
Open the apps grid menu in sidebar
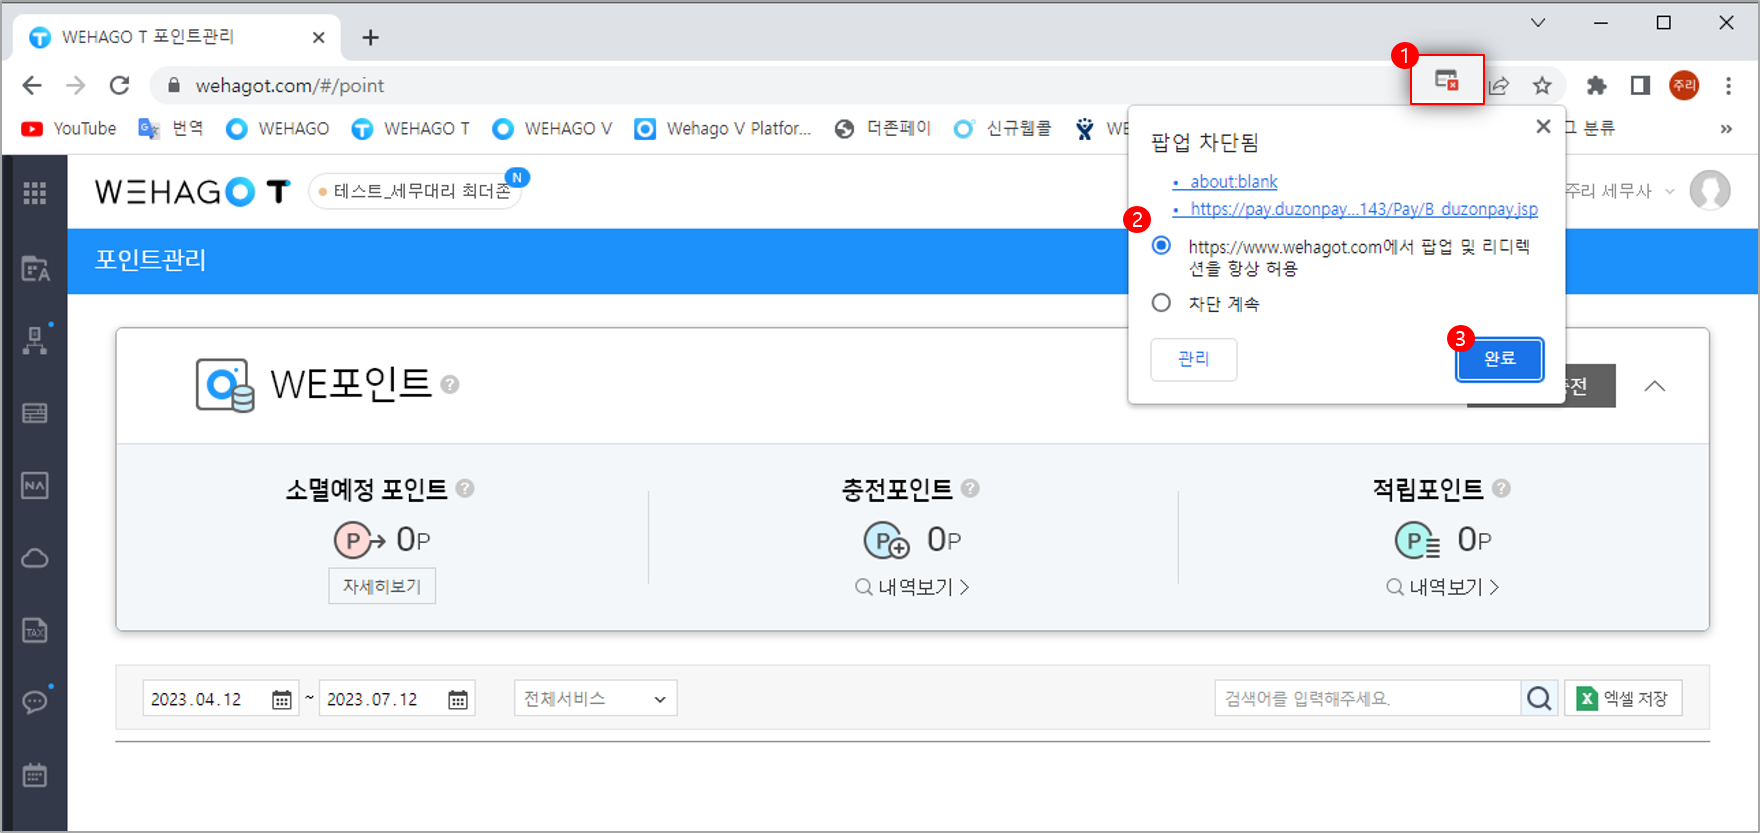click(x=35, y=193)
